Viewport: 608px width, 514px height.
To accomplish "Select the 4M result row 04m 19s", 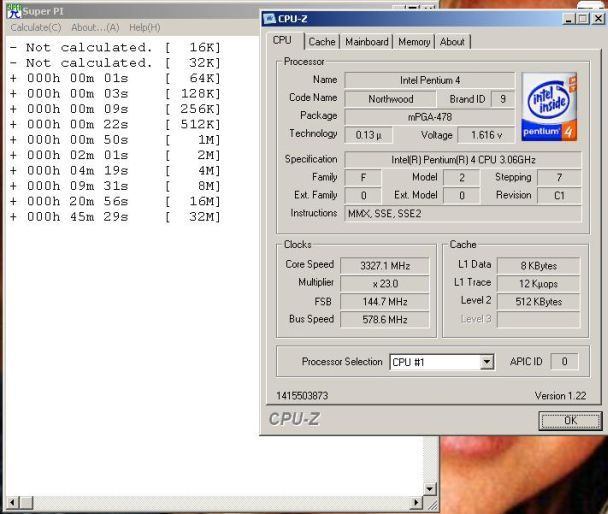I will coord(116,171).
